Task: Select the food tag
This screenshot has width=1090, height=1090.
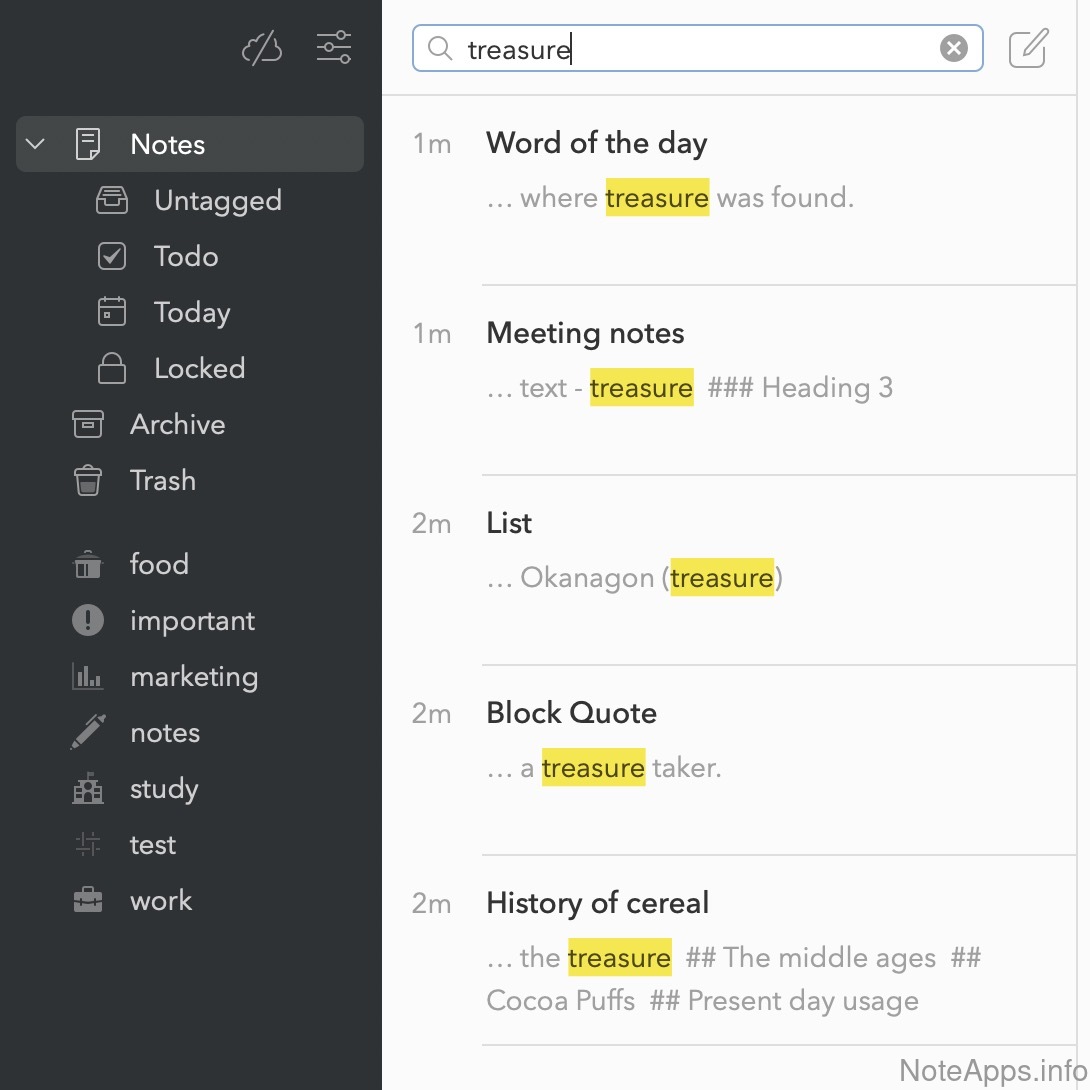Action: [158, 565]
